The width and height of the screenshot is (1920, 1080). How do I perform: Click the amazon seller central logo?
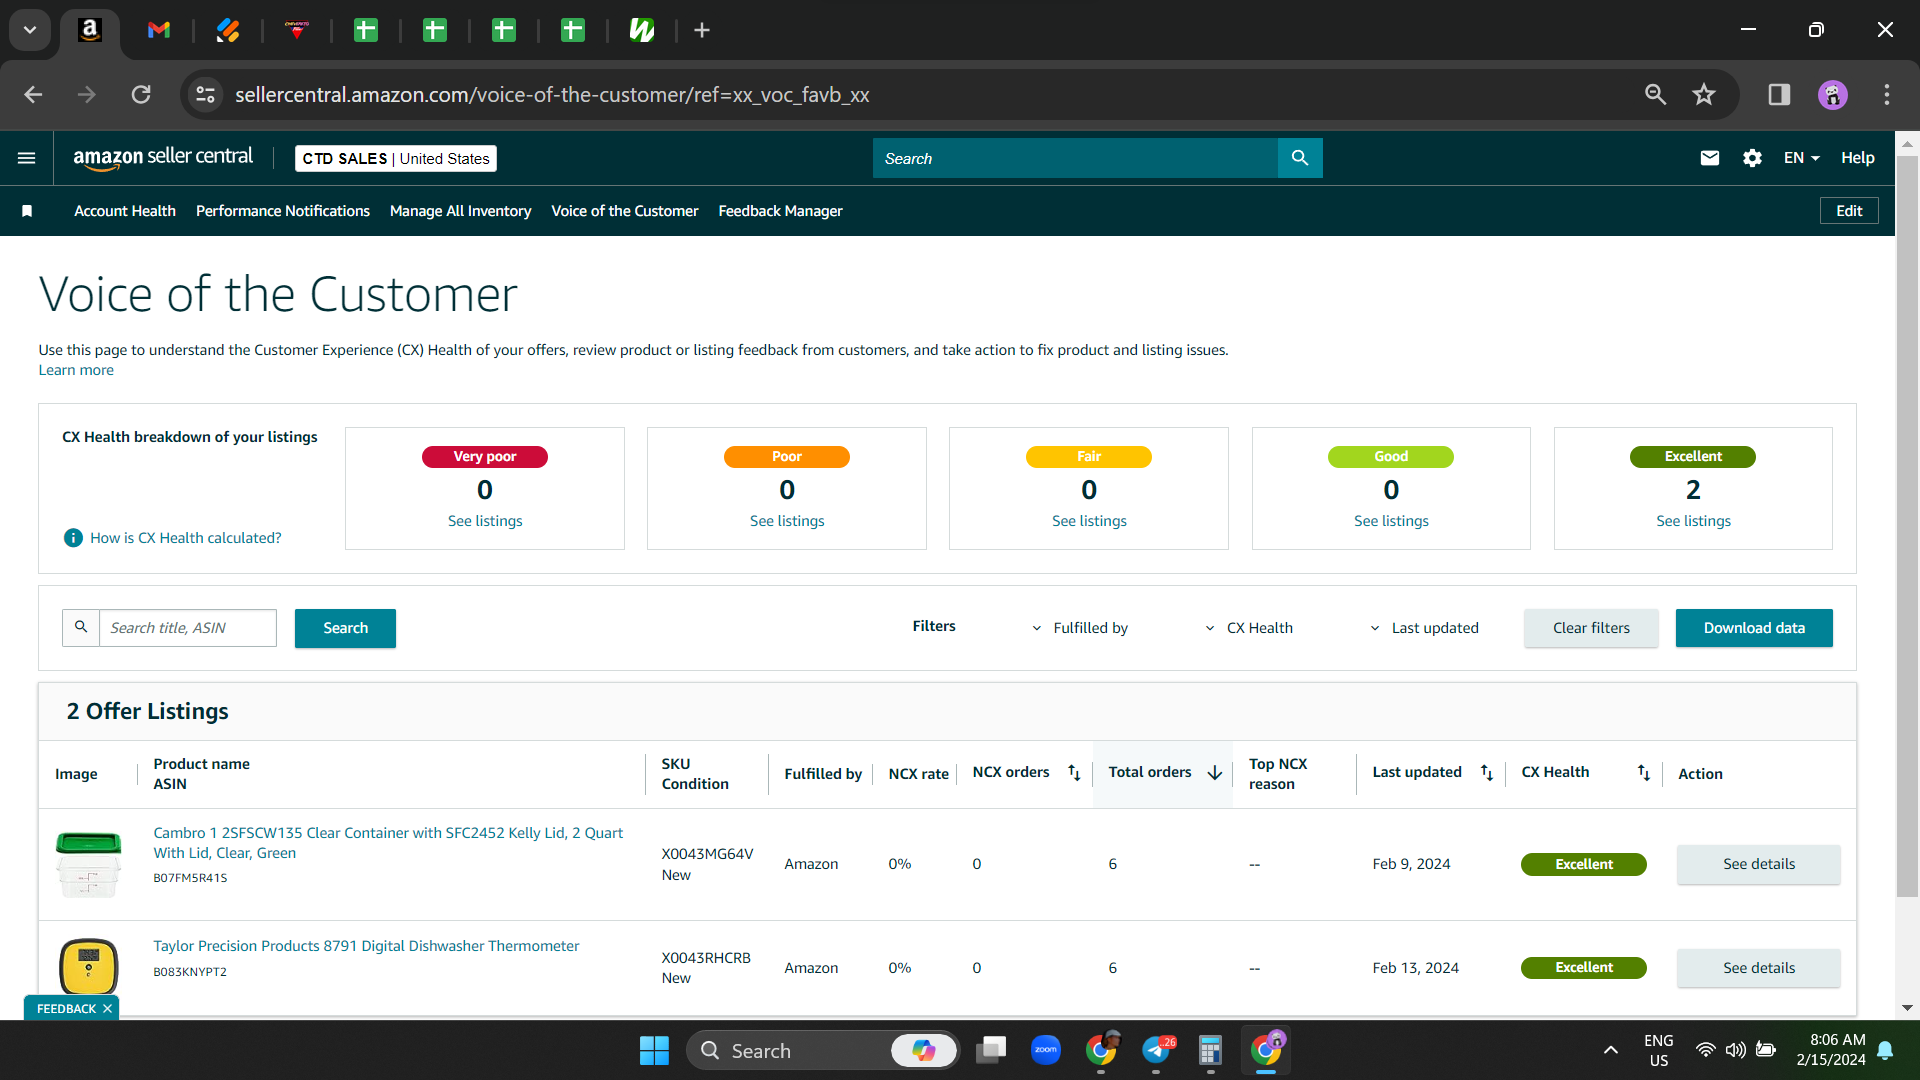tap(163, 158)
